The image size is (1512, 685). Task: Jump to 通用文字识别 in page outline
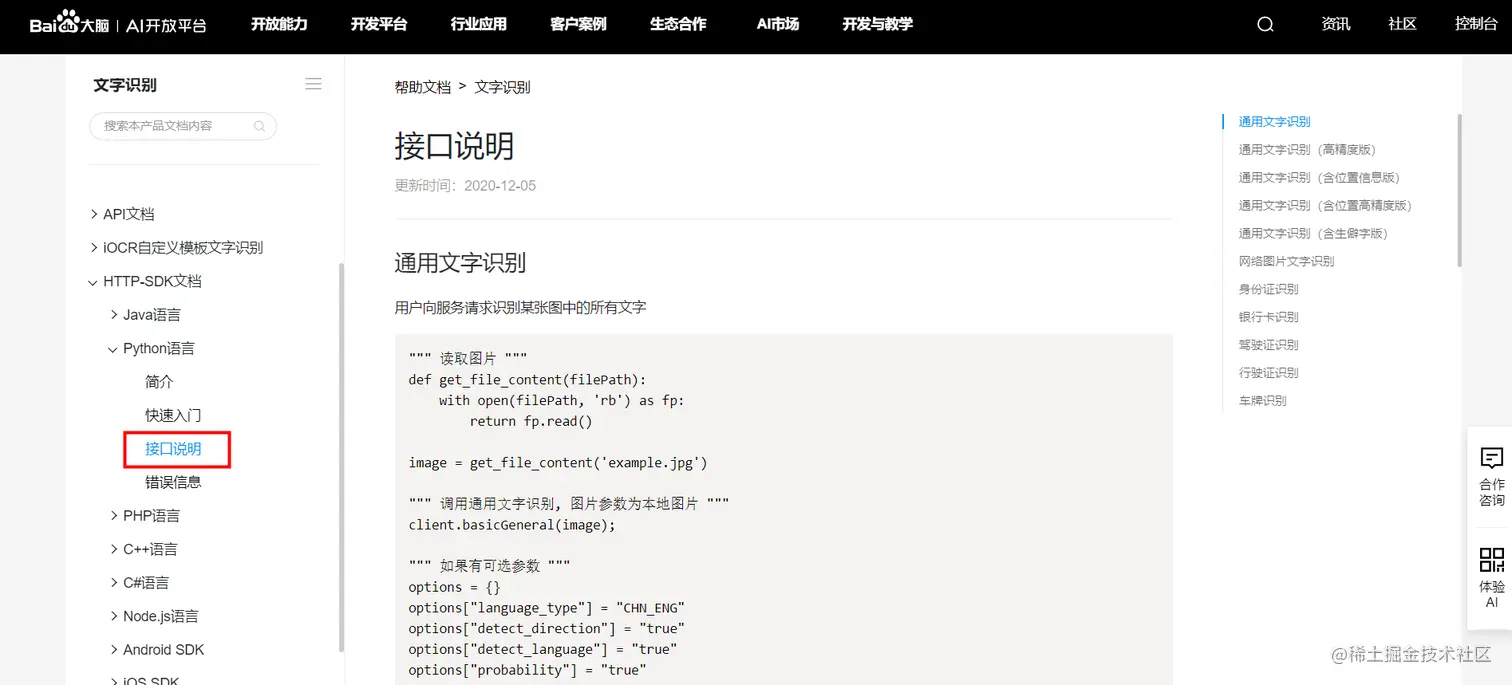click(x=1274, y=122)
